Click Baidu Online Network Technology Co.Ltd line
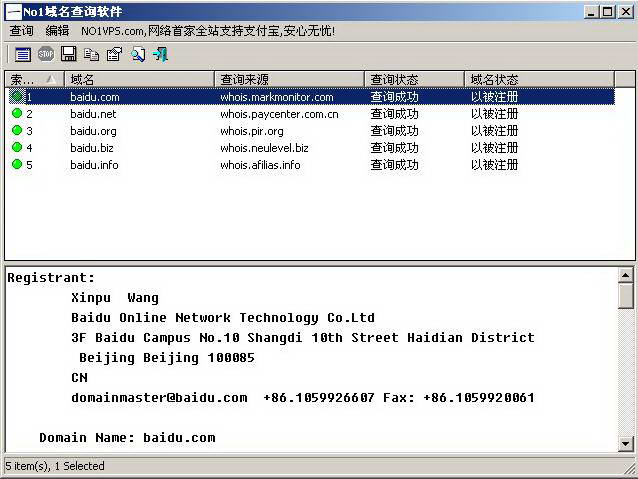The width and height of the screenshot is (638, 479). click(223, 318)
